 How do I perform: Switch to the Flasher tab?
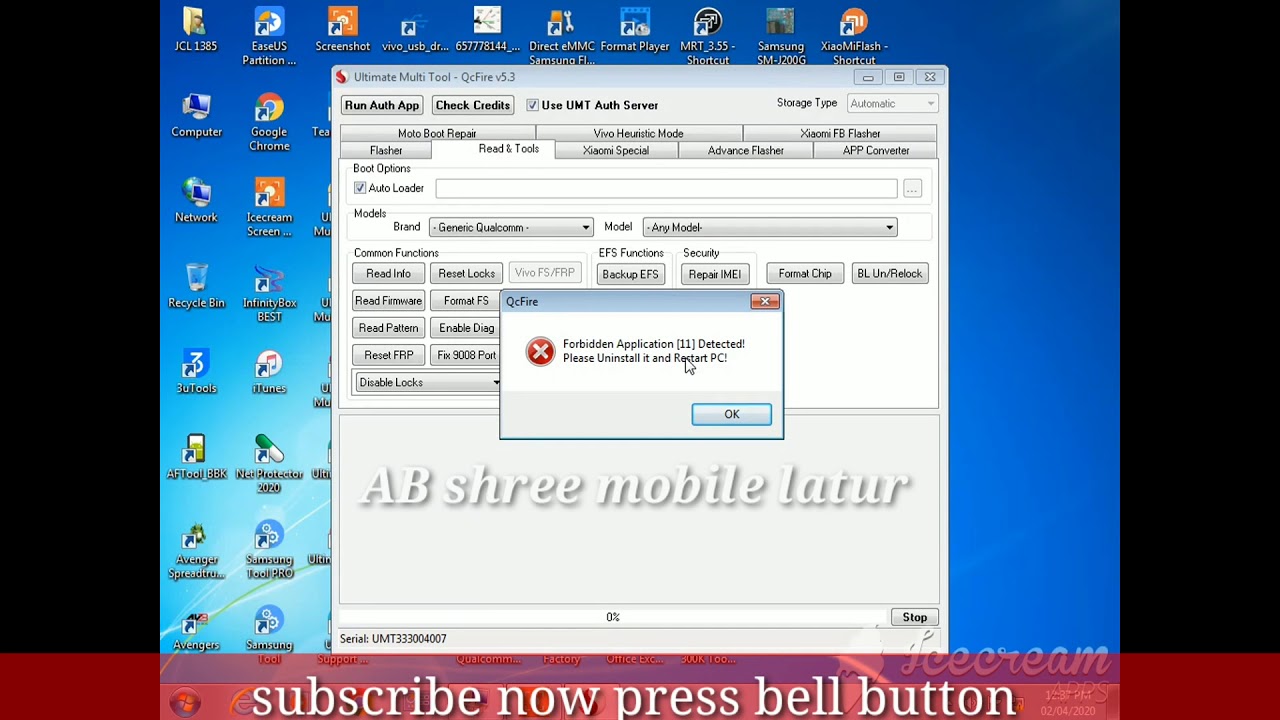coord(386,150)
